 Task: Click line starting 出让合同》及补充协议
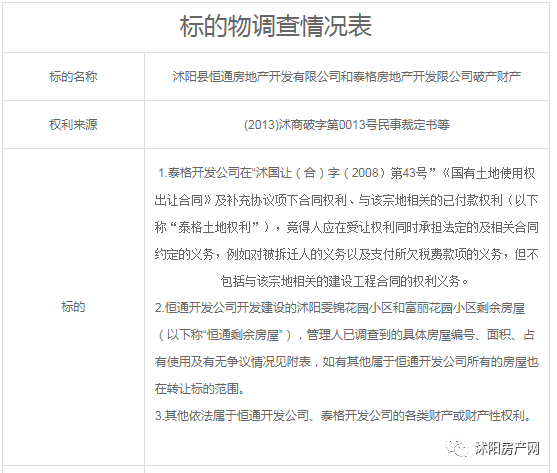click(x=346, y=200)
